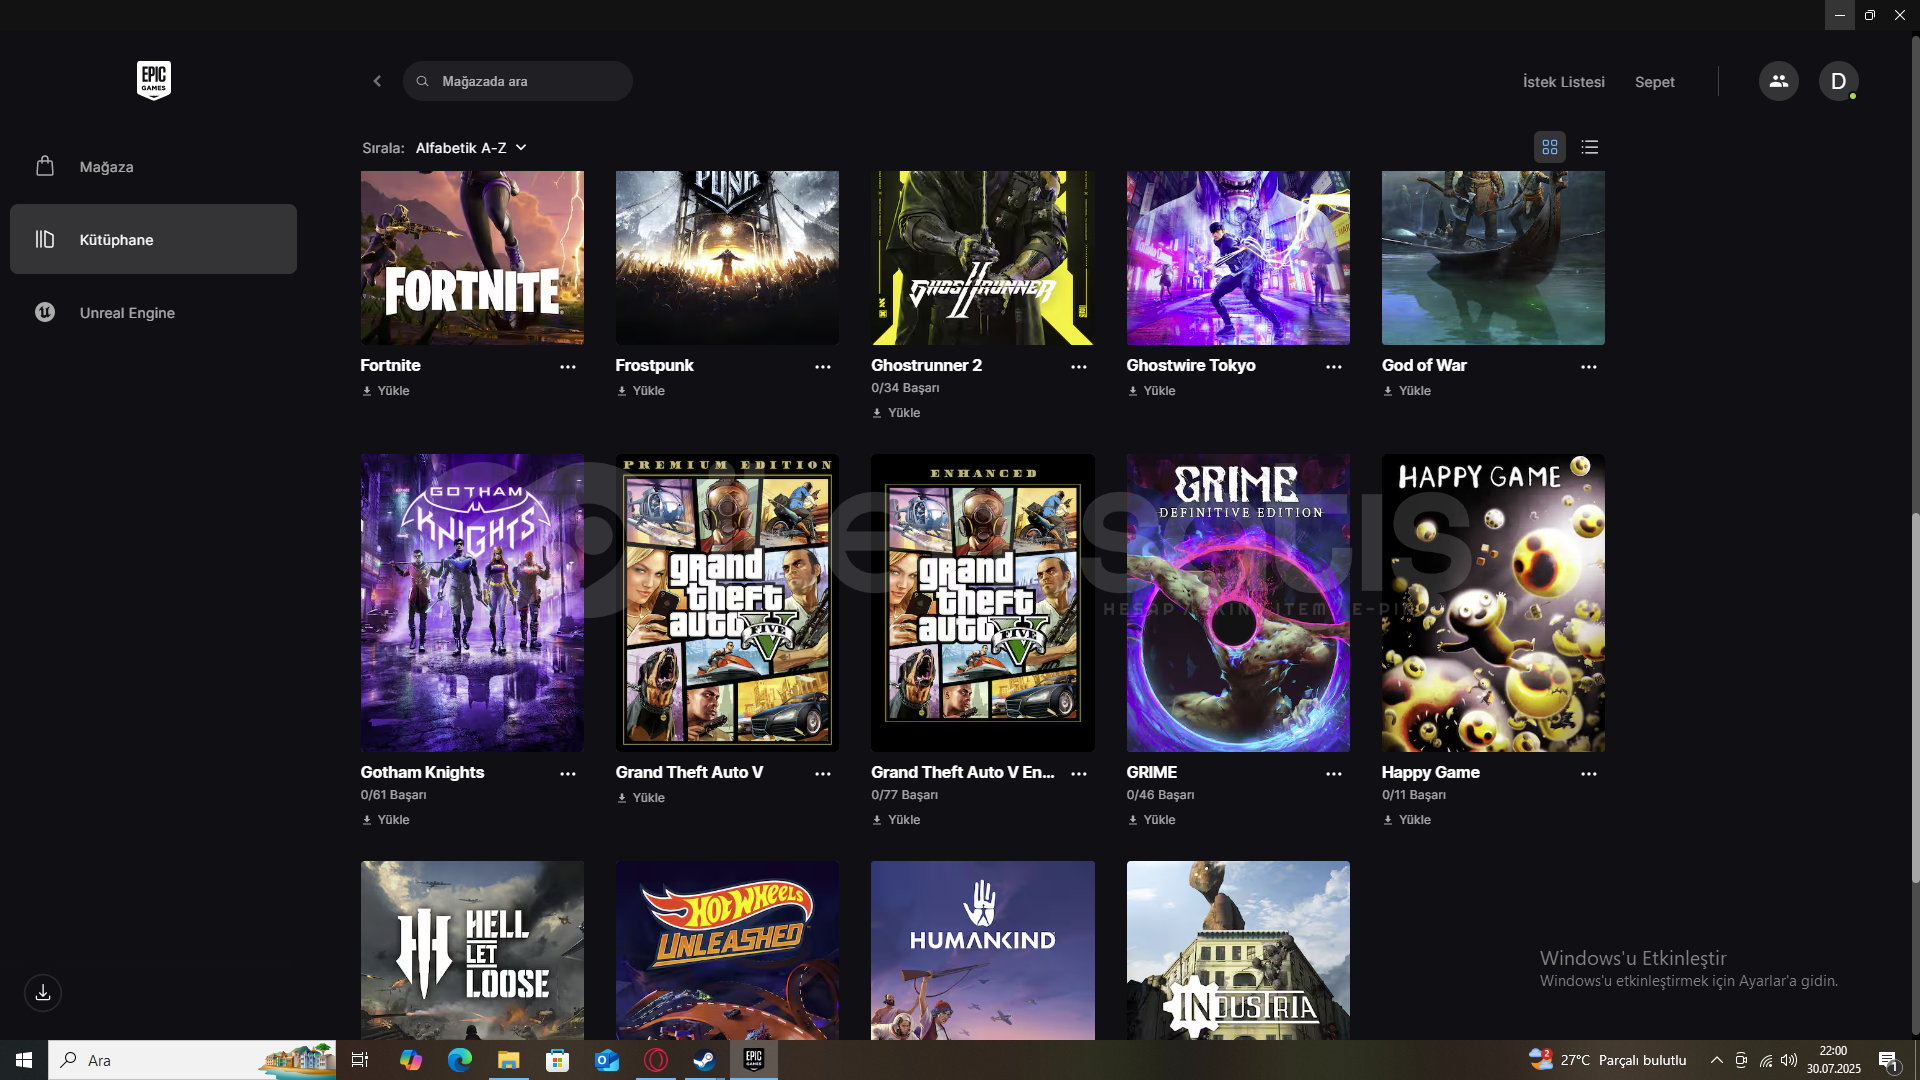This screenshot has height=1080, width=1920.
Task: Open Windows Start menu
Action: (24, 1060)
